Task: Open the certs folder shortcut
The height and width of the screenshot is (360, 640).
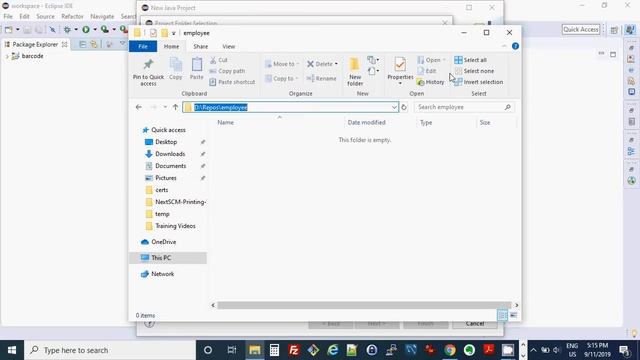Action: 162,190
